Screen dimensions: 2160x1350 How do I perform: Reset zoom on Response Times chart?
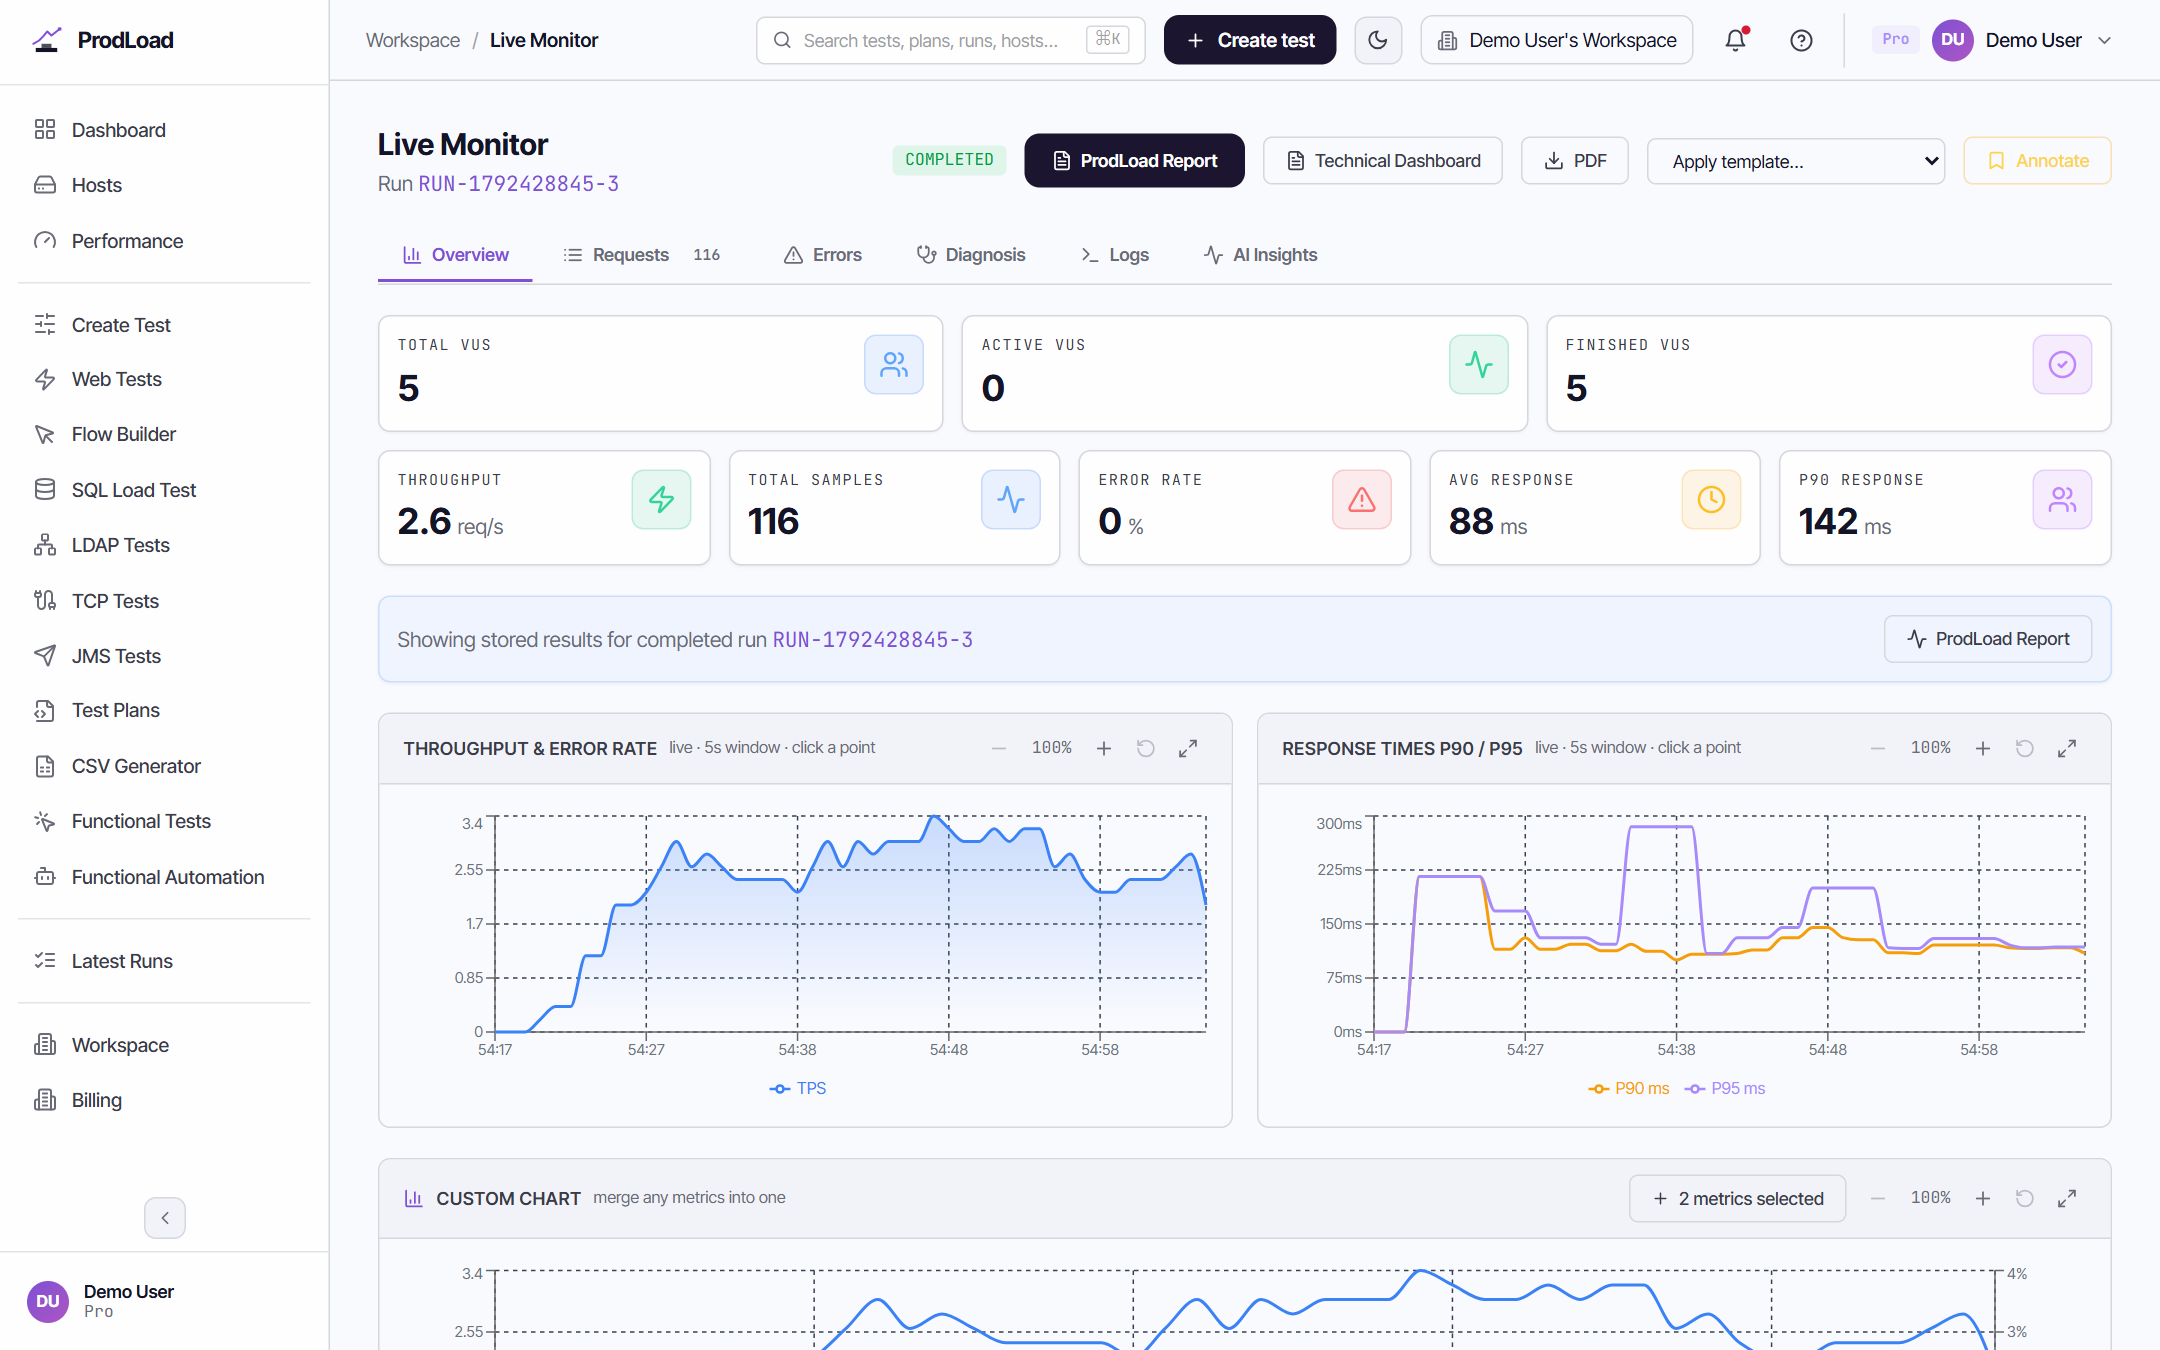pos(2025,748)
